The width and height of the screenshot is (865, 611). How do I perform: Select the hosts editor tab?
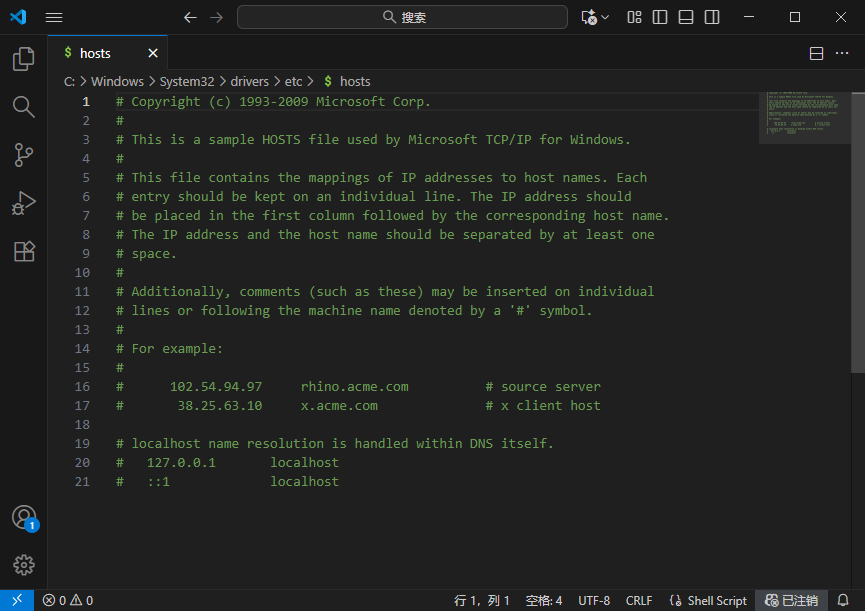(96, 53)
